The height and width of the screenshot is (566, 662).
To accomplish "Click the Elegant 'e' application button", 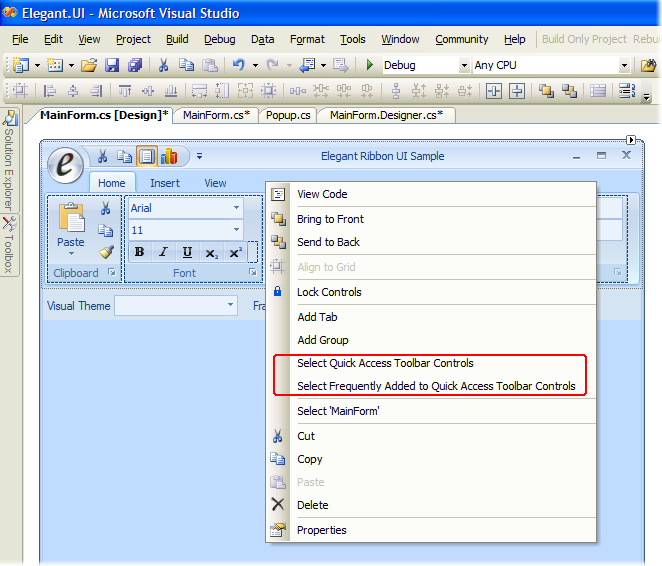I will click(x=65, y=165).
